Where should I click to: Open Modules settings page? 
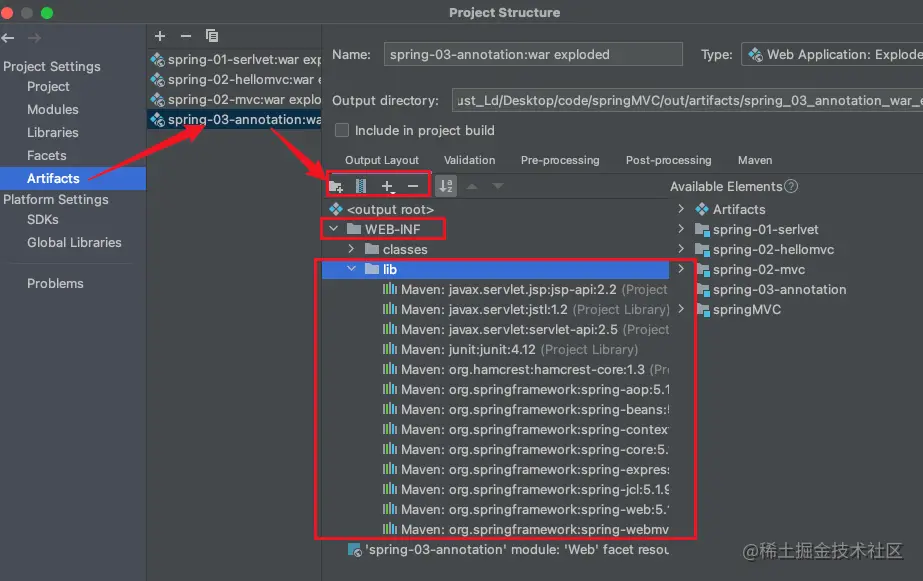click(x=52, y=109)
